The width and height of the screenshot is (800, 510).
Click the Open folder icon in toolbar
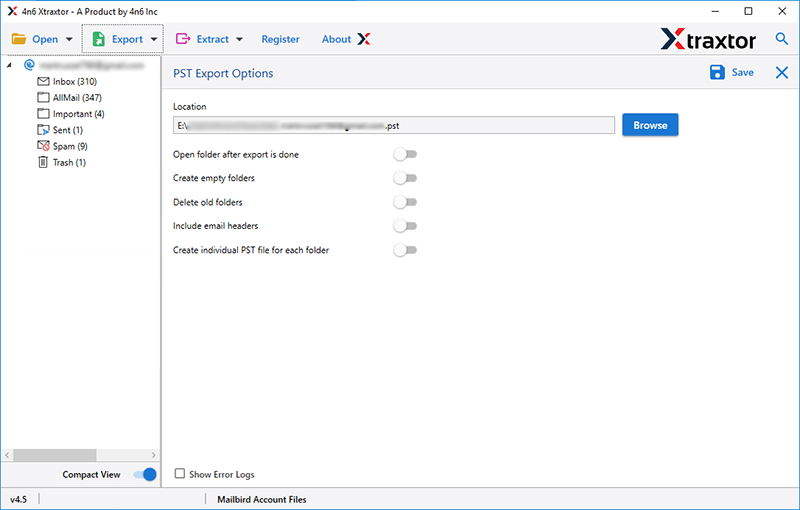point(19,39)
